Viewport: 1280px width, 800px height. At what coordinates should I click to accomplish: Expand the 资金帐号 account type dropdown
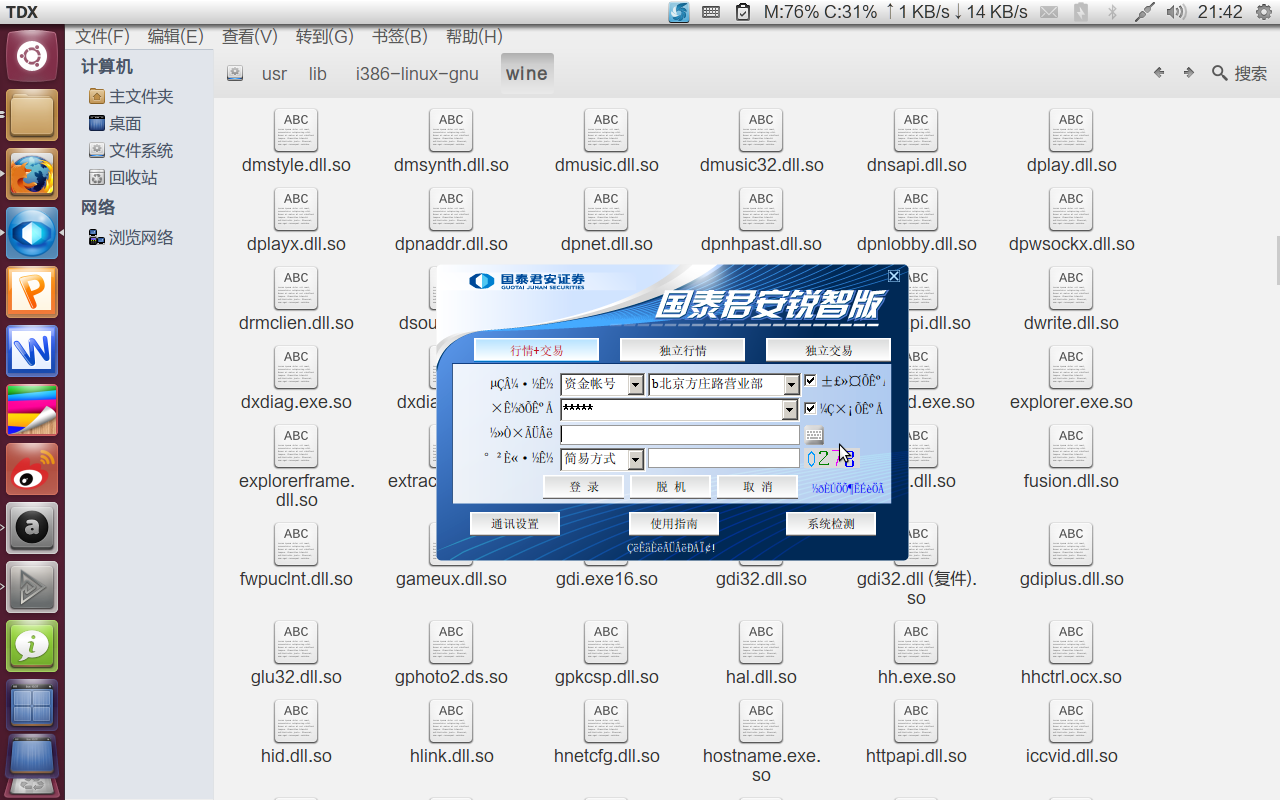[635, 384]
